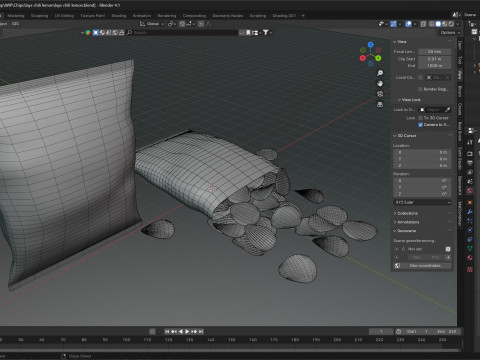Open the Global transform orientation dropdown
Viewport: 480px width, 360px height.
pyautogui.click(x=152, y=24)
